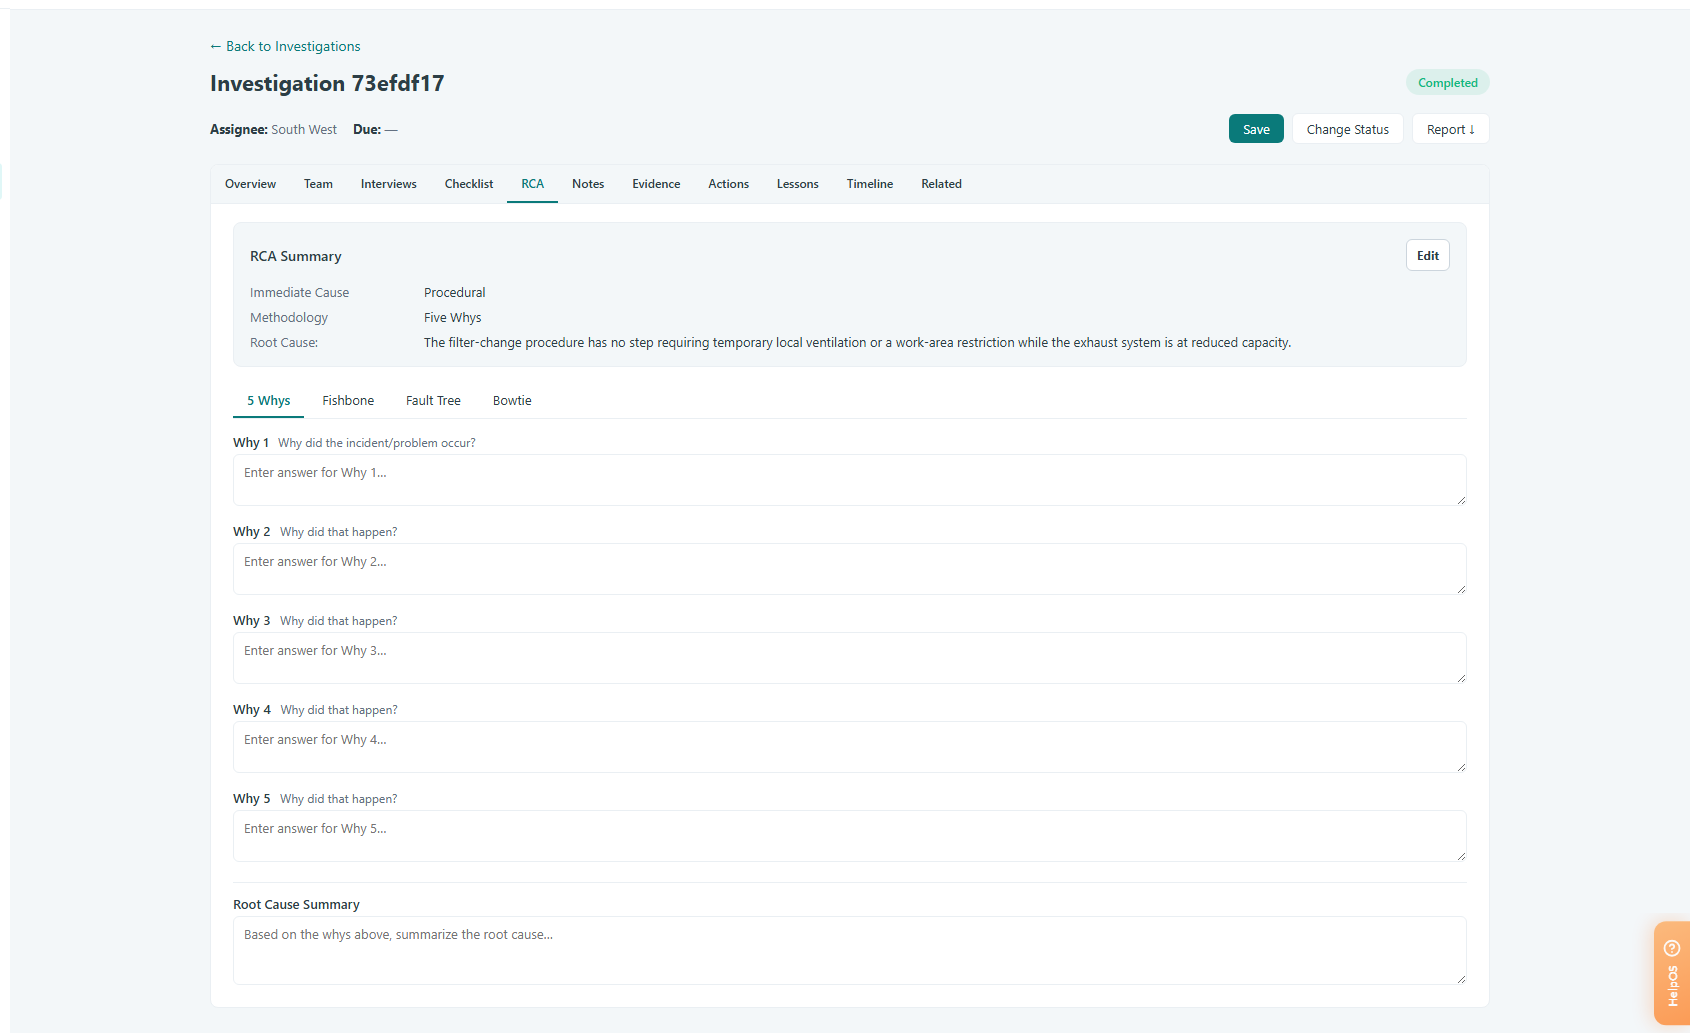
Task: Switch to the Fishbone sub-tab
Action: click(x=348, y=400)
